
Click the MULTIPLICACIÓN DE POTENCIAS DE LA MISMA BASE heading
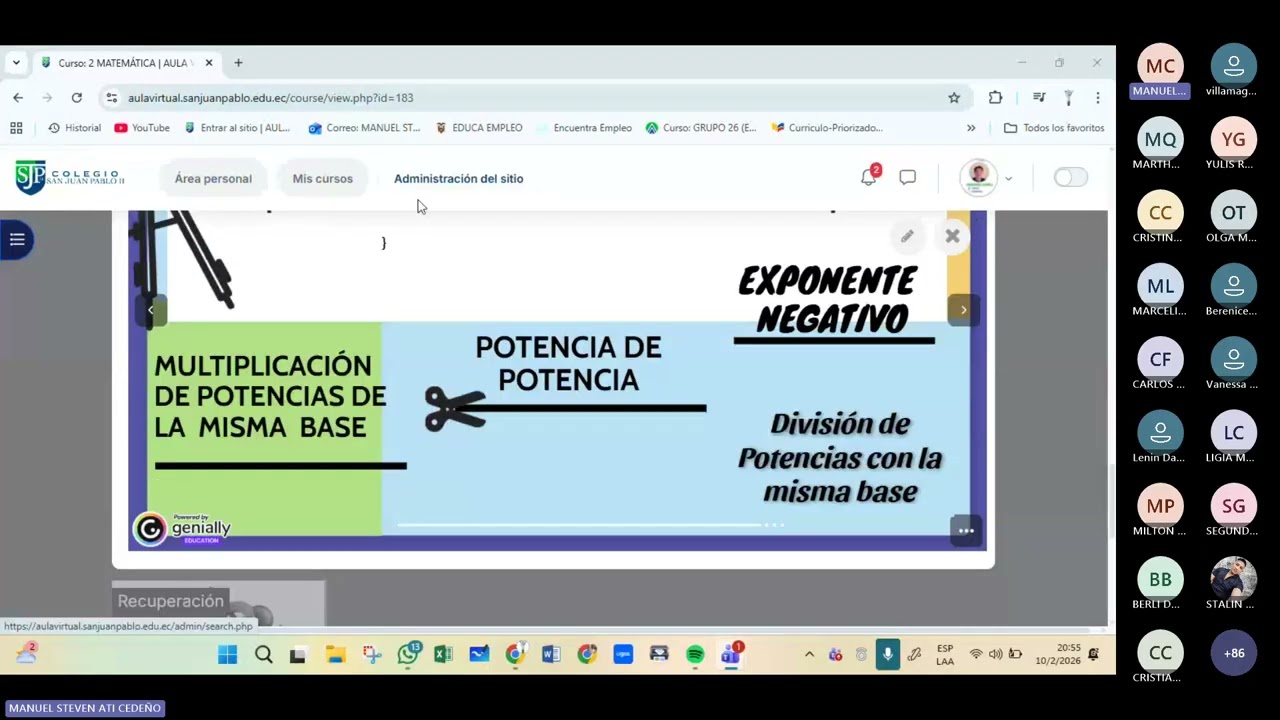pos(269,396)
